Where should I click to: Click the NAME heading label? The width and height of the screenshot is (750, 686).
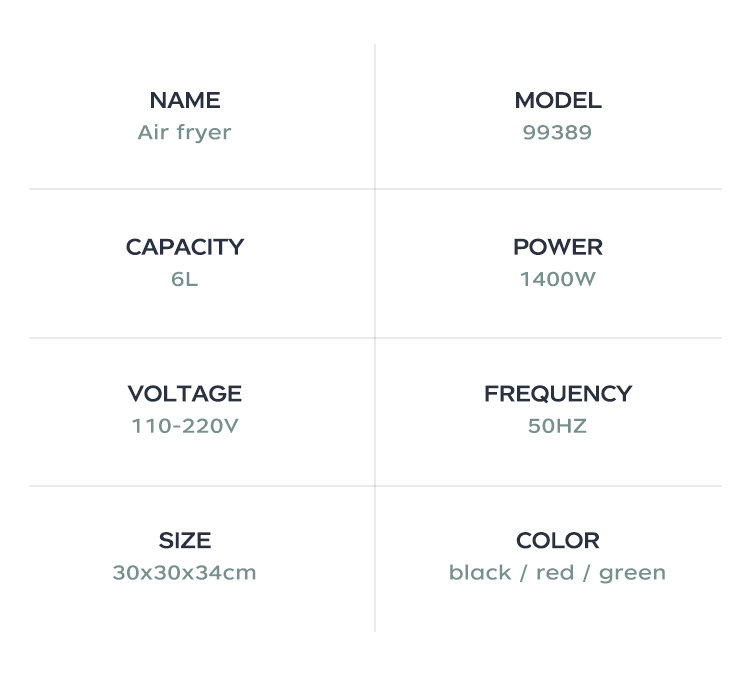pyautogui.click(x=184, y=100)
